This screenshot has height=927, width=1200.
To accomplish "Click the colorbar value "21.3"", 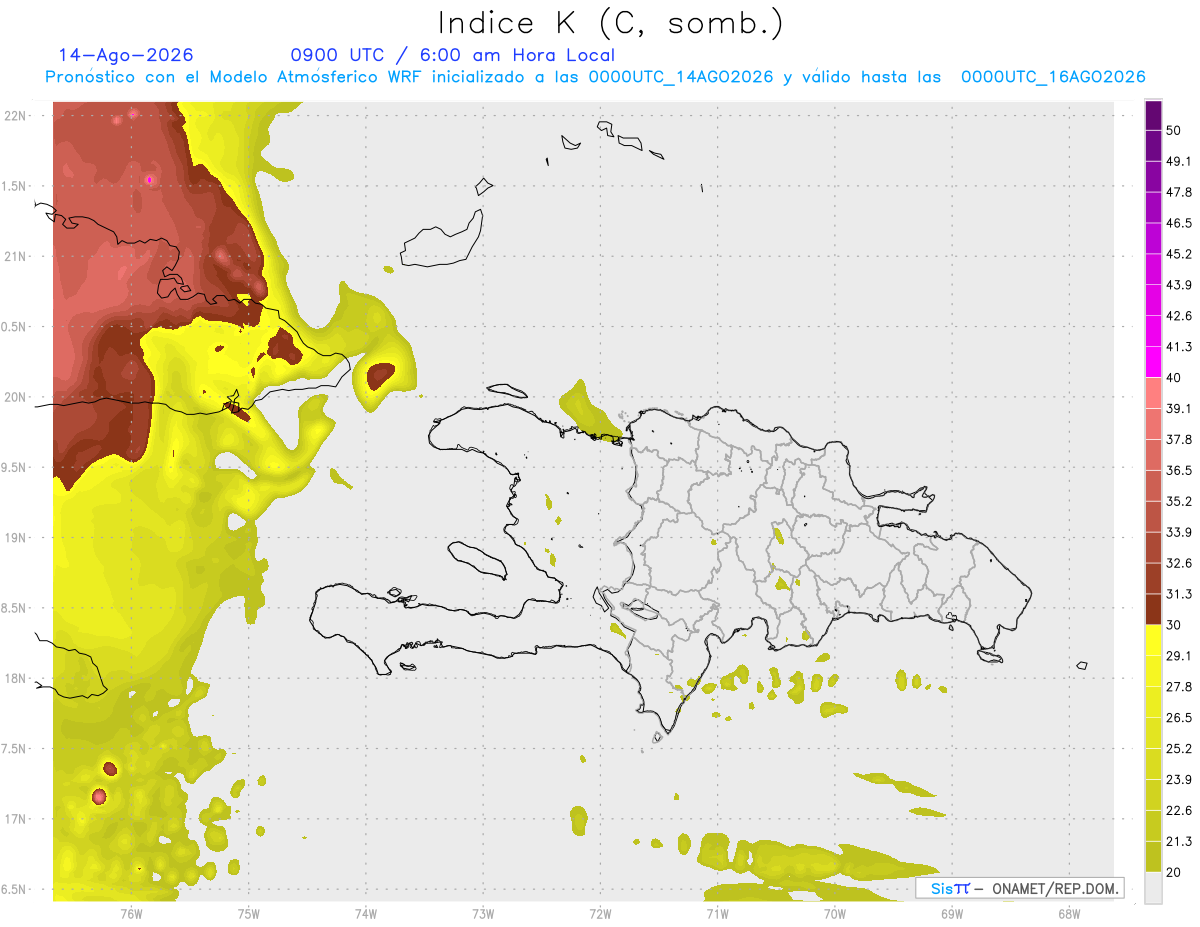I will pyautogui.click(x=1179, y=842).
